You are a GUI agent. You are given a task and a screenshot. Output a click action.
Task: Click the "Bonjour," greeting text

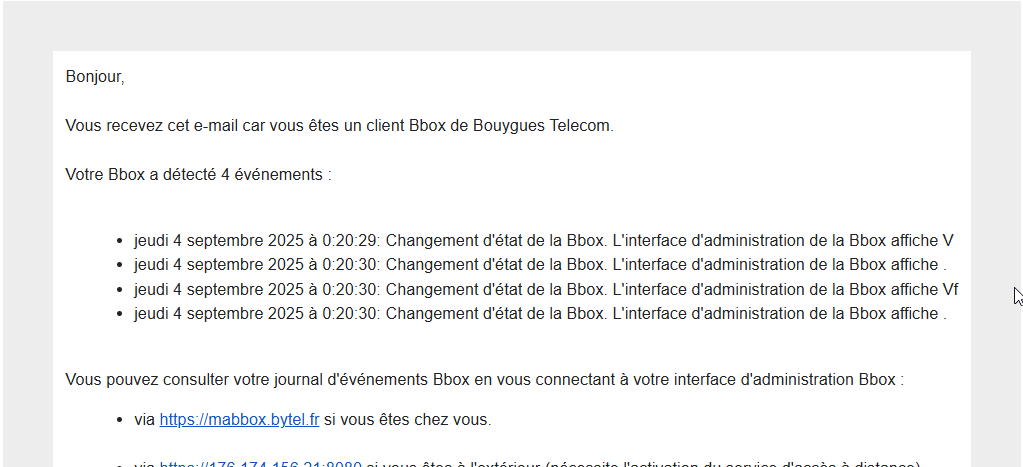point(95,77)
